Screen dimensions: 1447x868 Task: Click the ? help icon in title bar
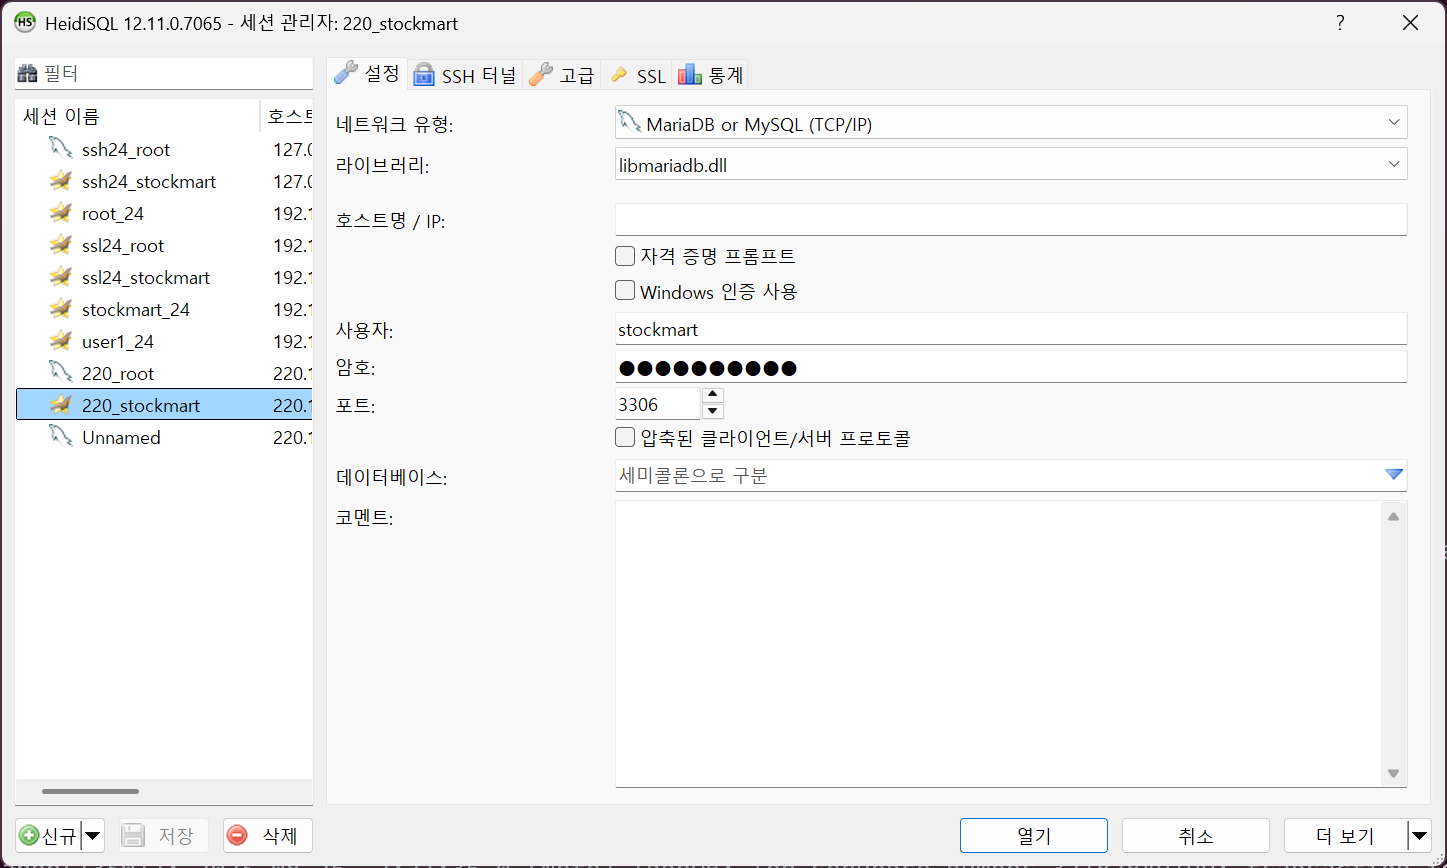tap(1340, 23)
